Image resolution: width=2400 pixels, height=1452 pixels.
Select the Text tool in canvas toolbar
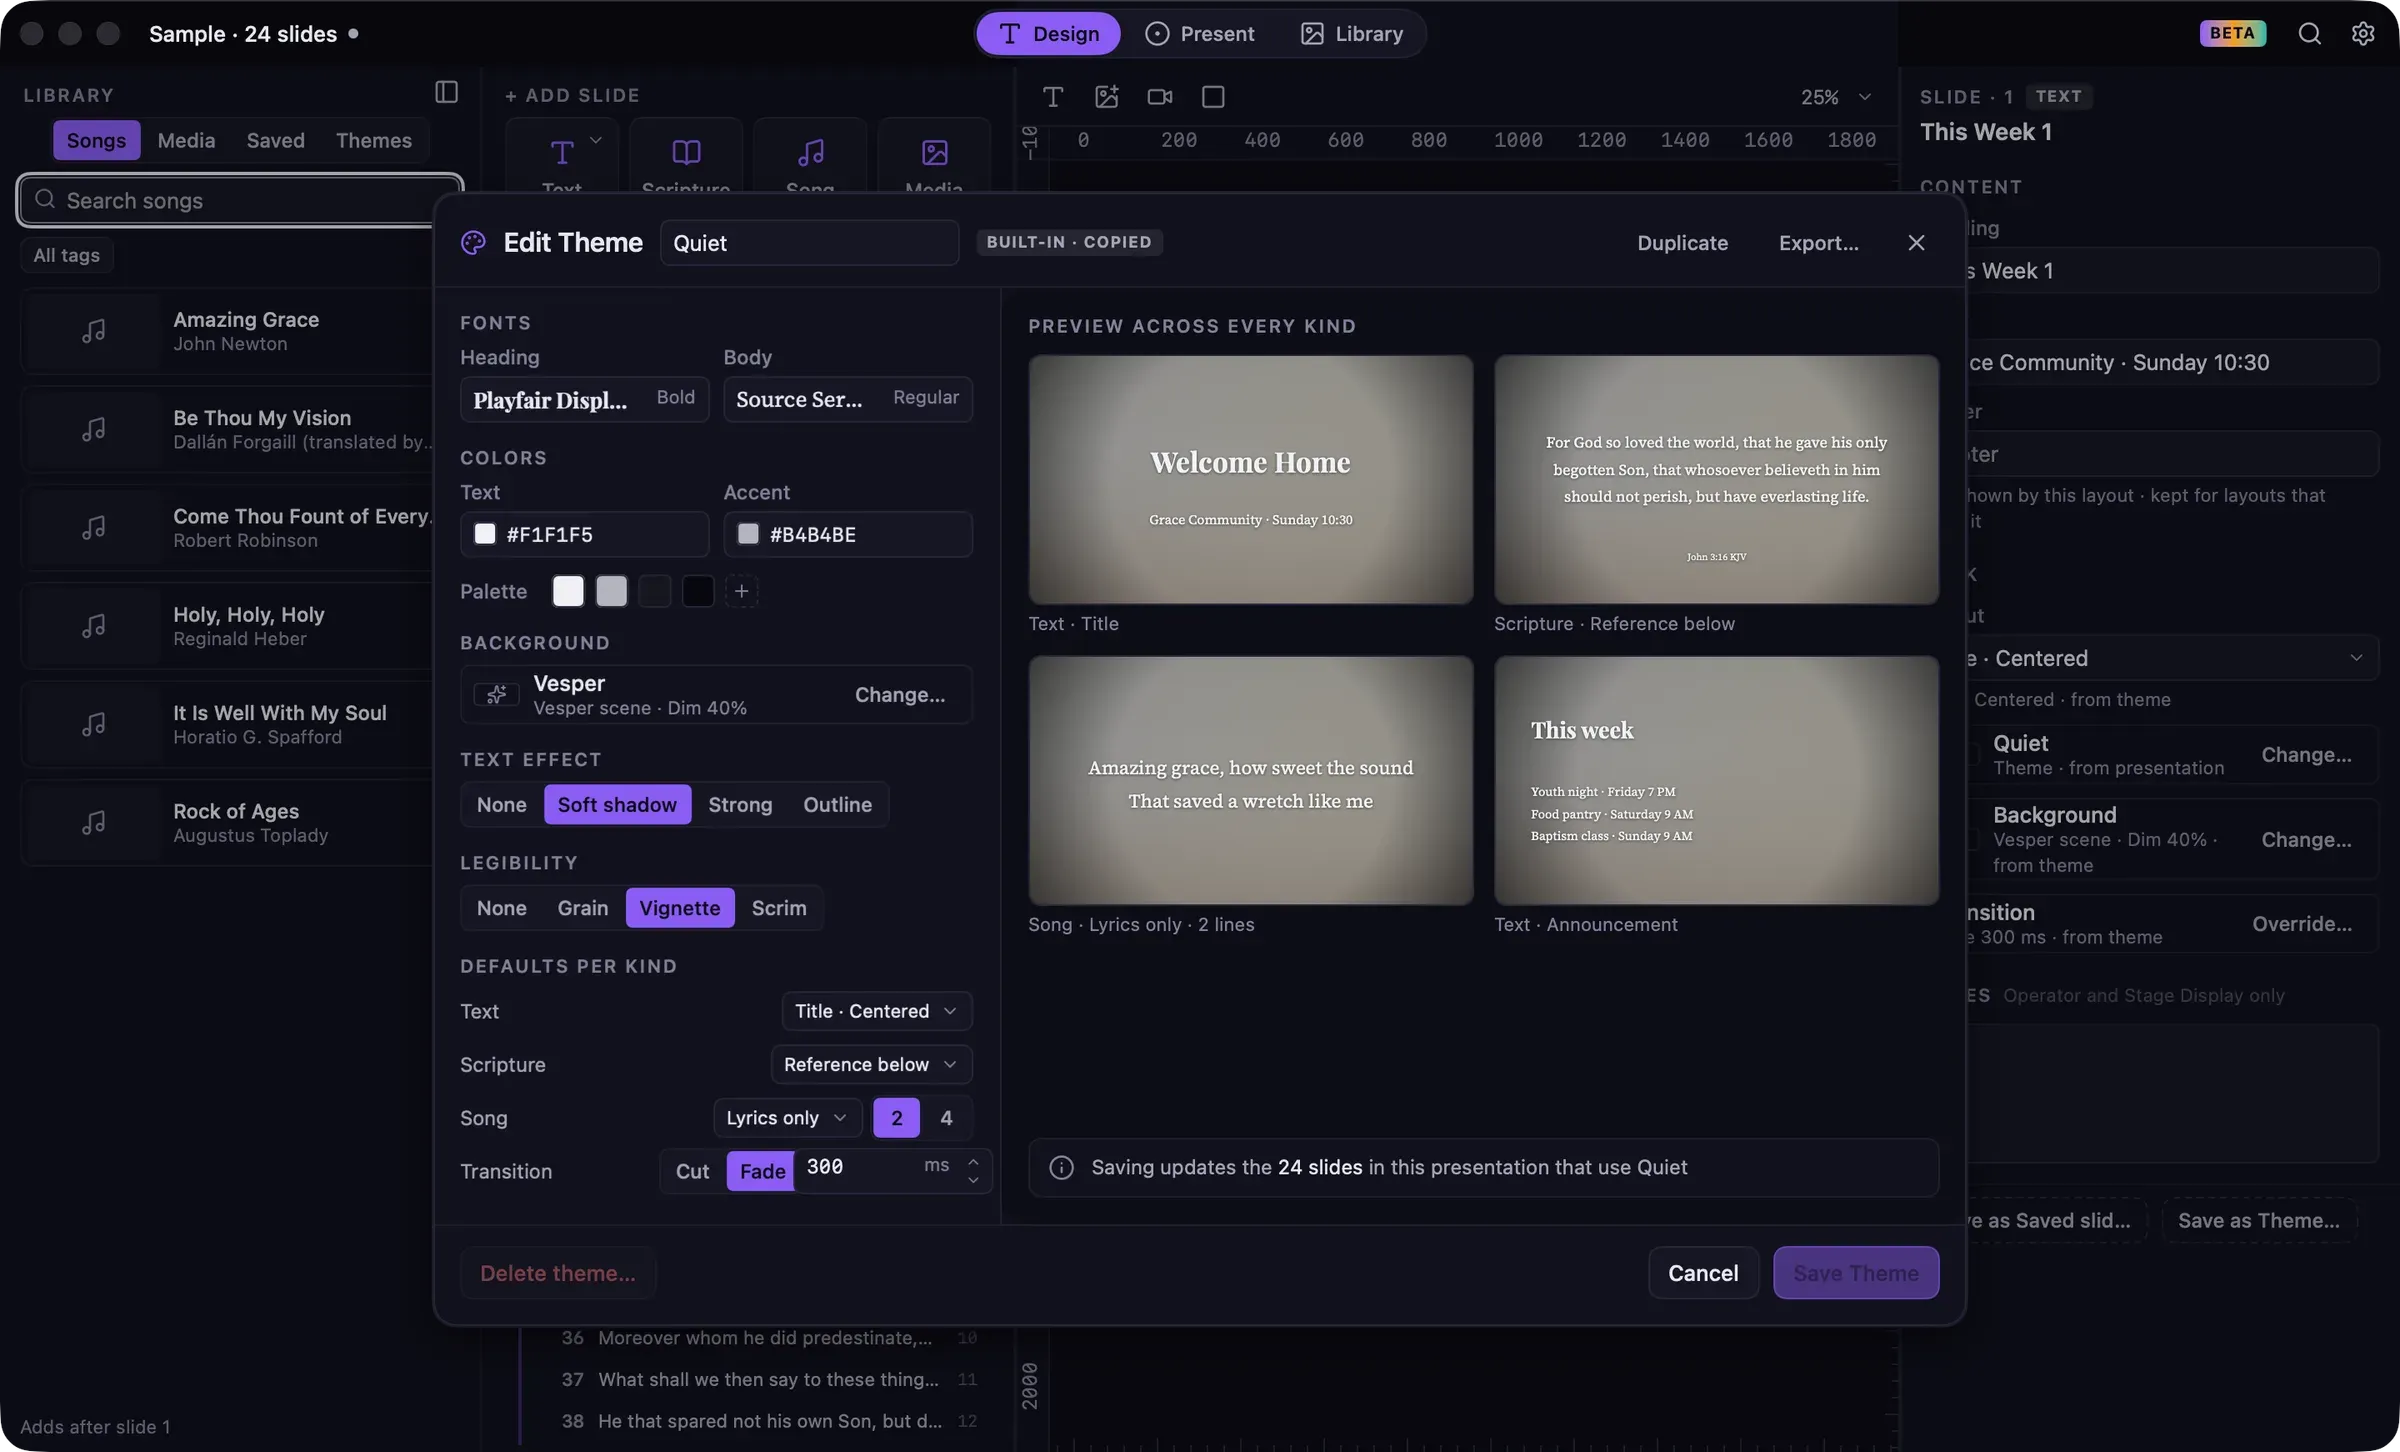[x=1052, y=96]
